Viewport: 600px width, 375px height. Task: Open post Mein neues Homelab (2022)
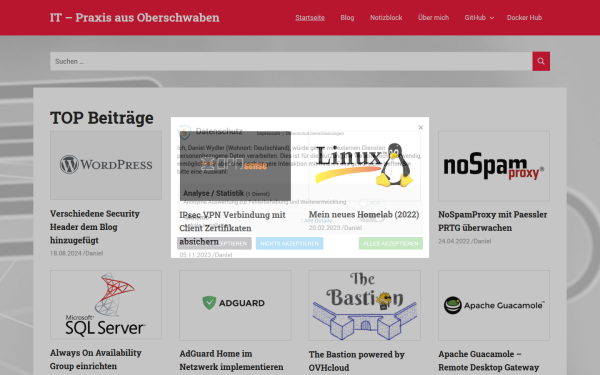[x=364, y=215]
